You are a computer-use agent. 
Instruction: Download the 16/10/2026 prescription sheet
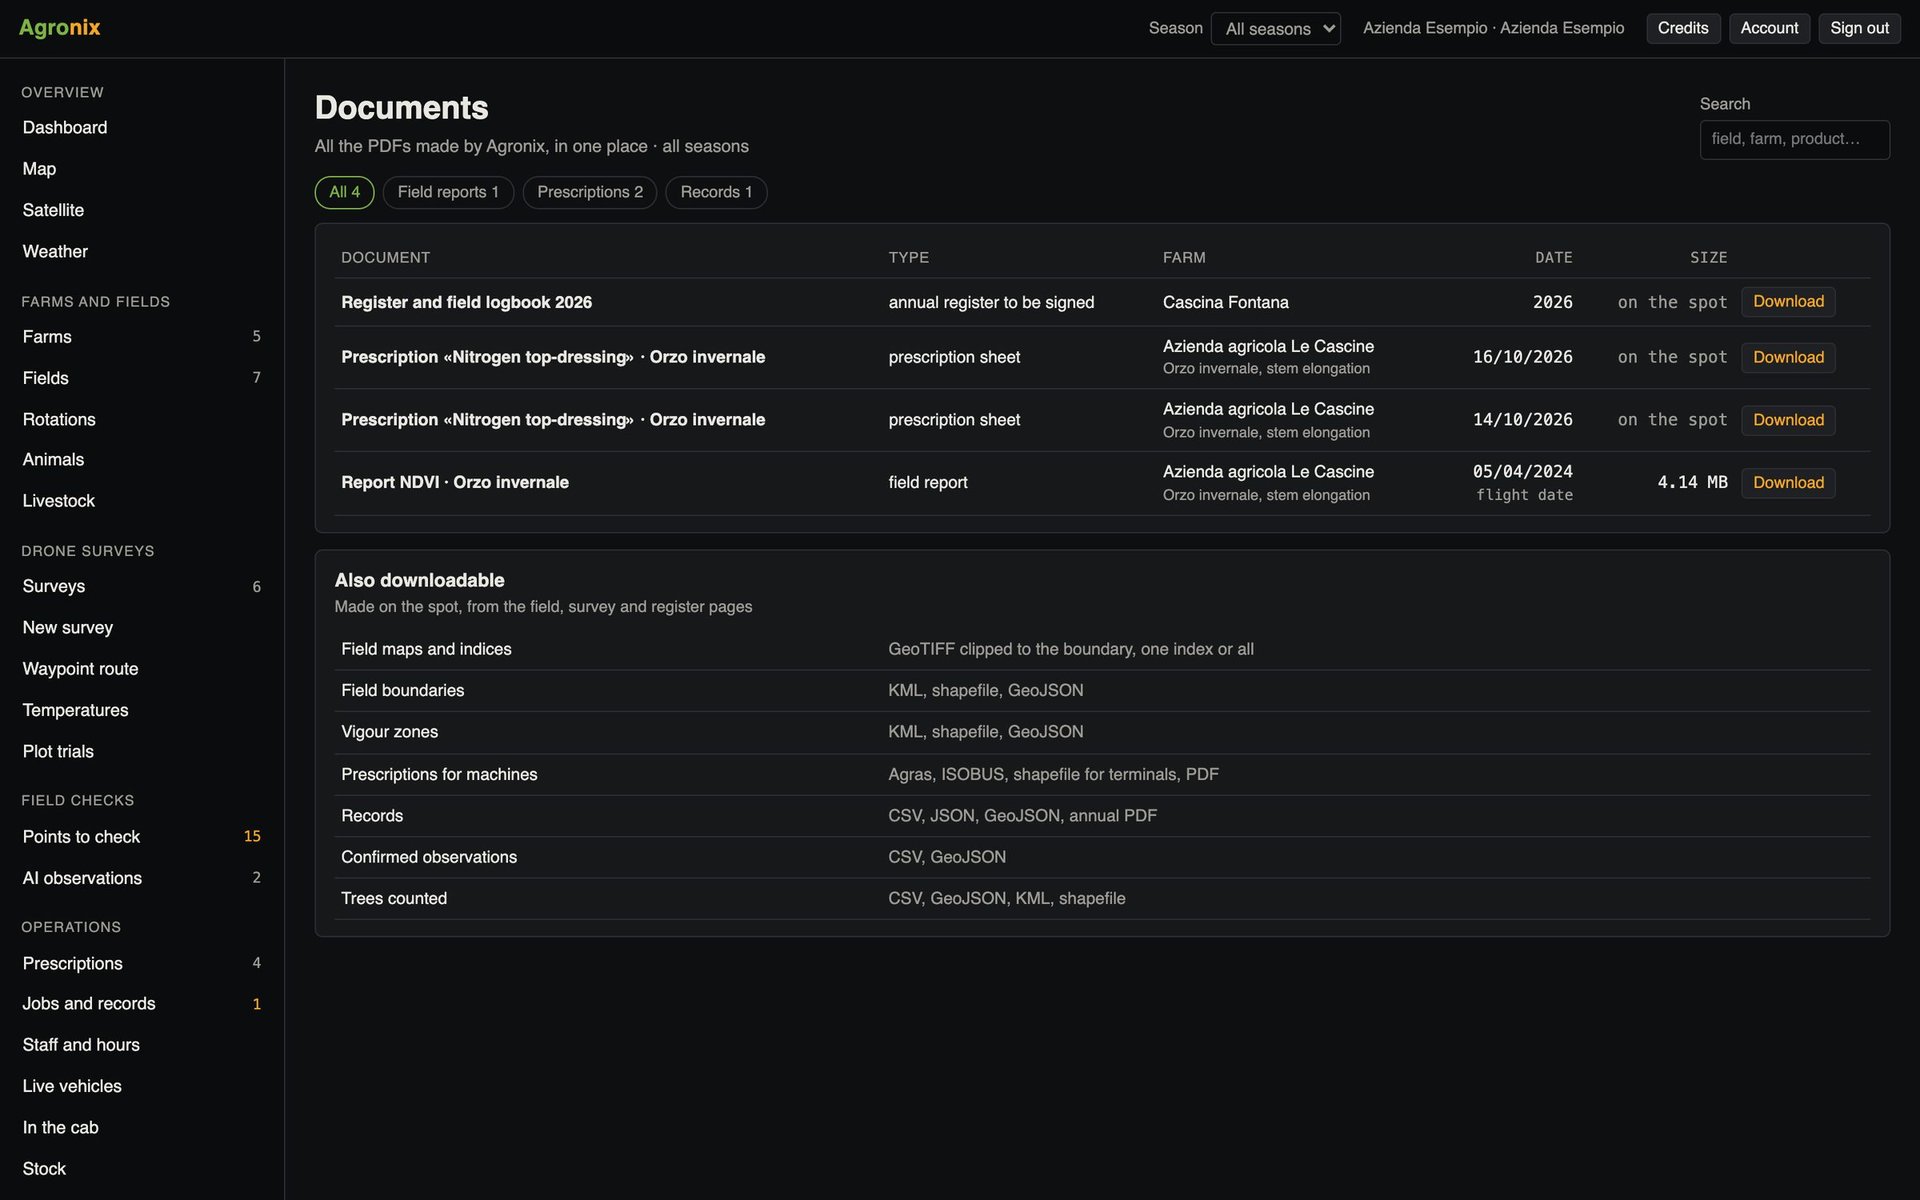click(1788, 357)
